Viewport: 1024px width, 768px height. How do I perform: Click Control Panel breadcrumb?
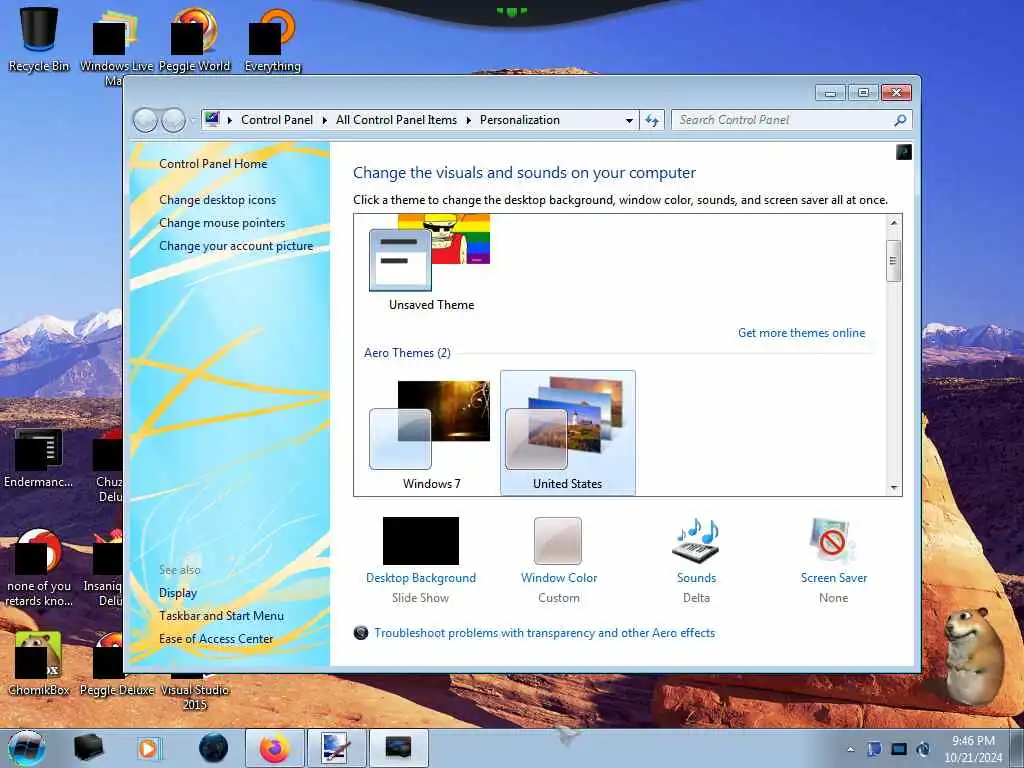[277, 120]
